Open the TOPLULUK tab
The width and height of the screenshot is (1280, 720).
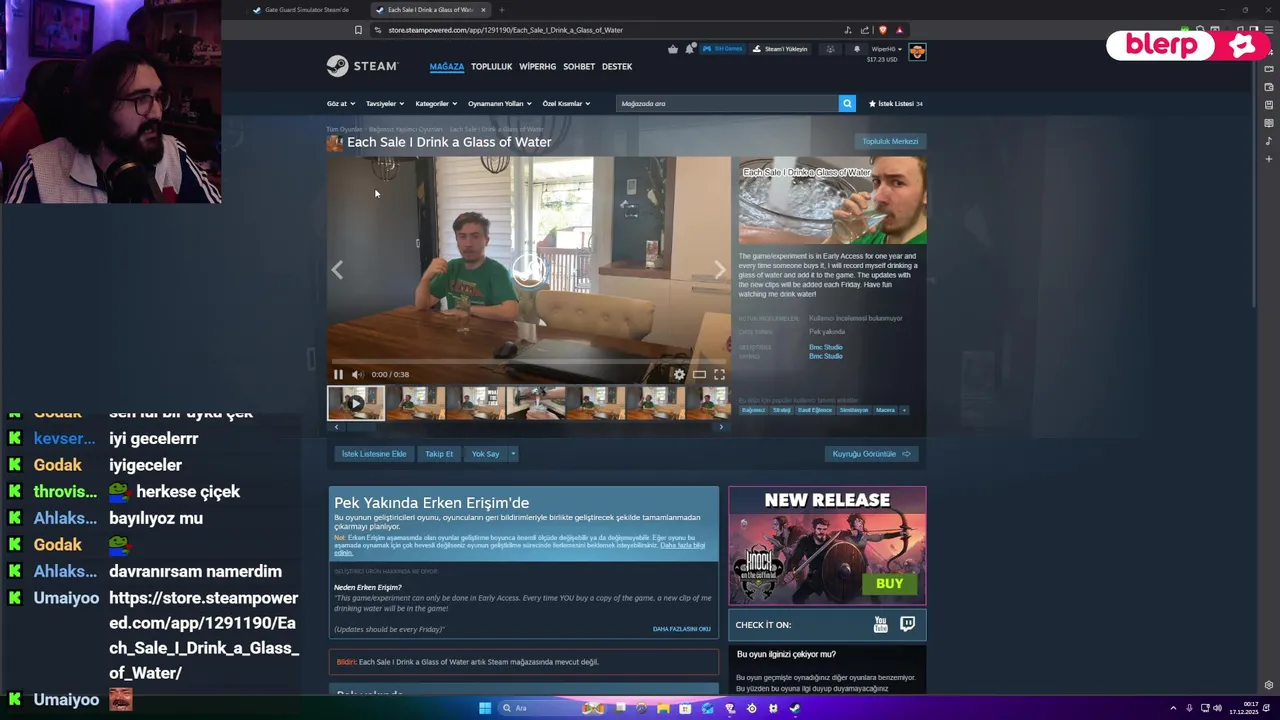pos(491,66)
